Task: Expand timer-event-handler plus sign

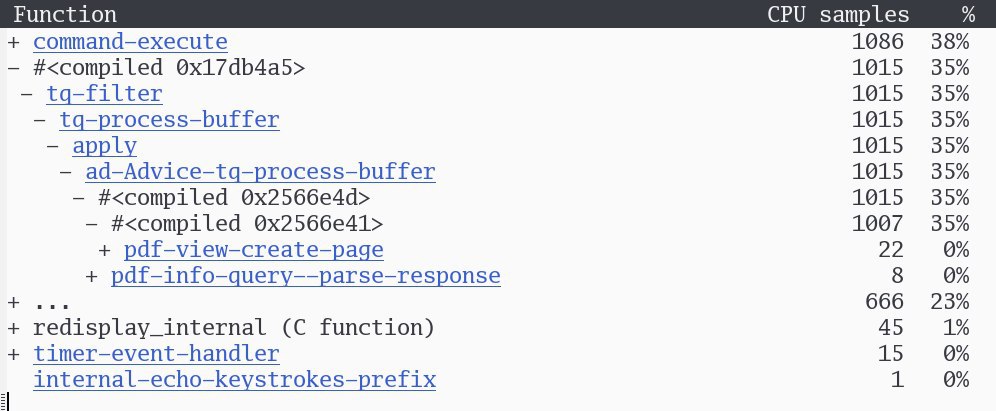Action: point(14,354)
